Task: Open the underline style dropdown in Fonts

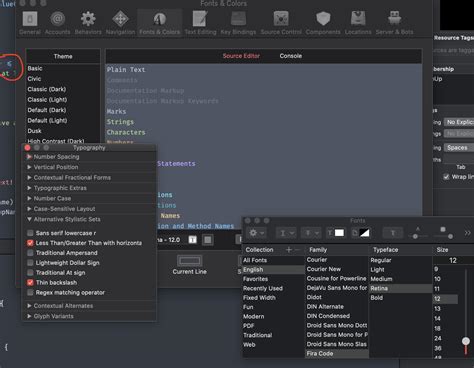Action: [x=286, y=233]
